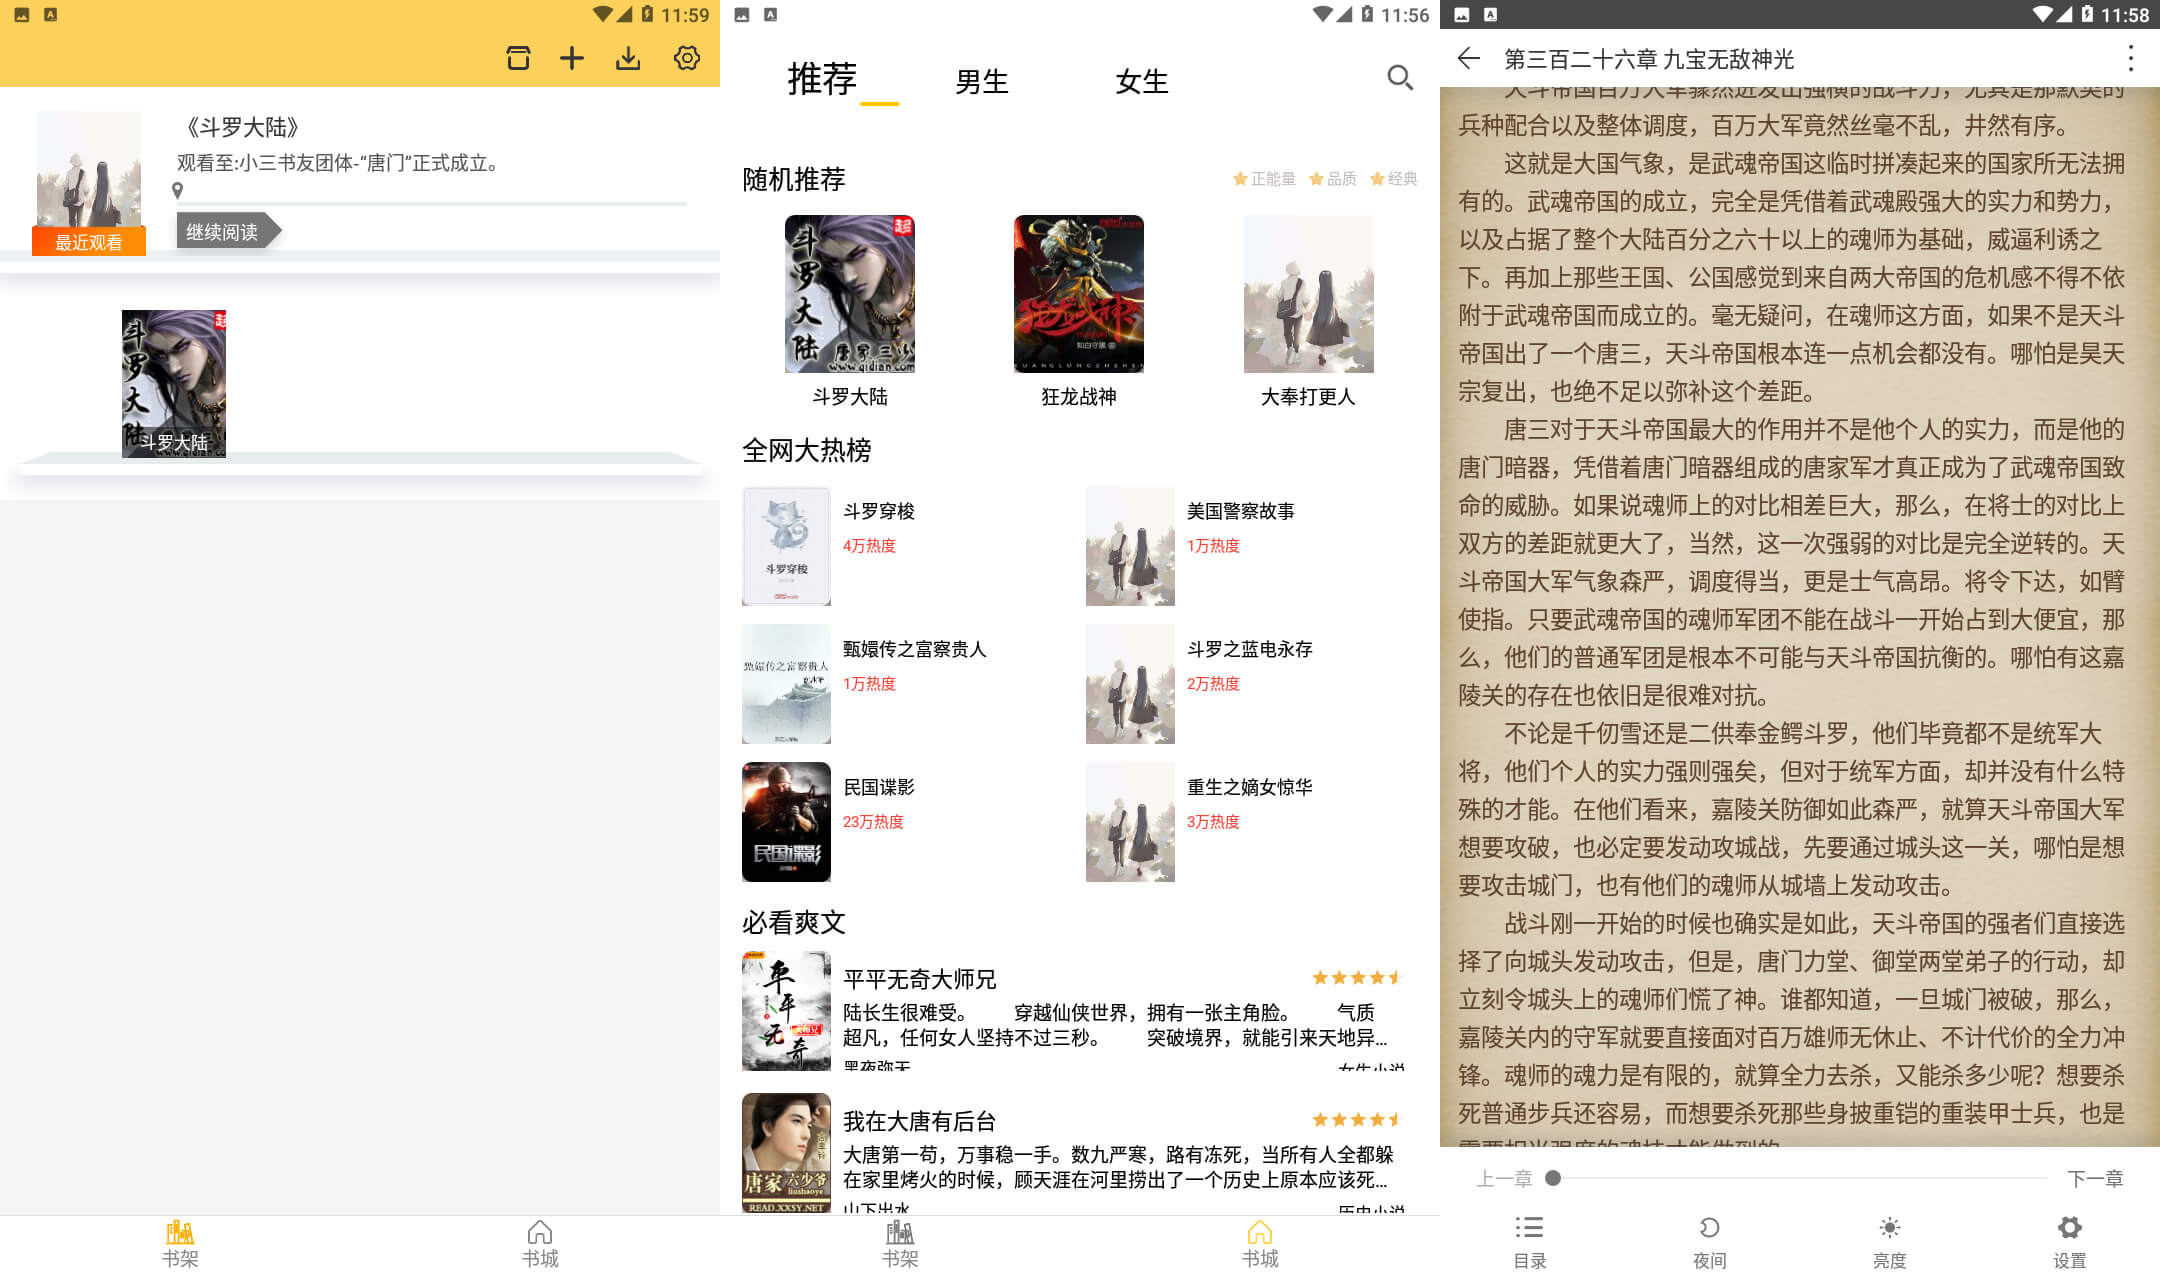Switch to the 男生 tab
The image size is (2160, 1280).
pyautogui.click(x=981, y=82)
